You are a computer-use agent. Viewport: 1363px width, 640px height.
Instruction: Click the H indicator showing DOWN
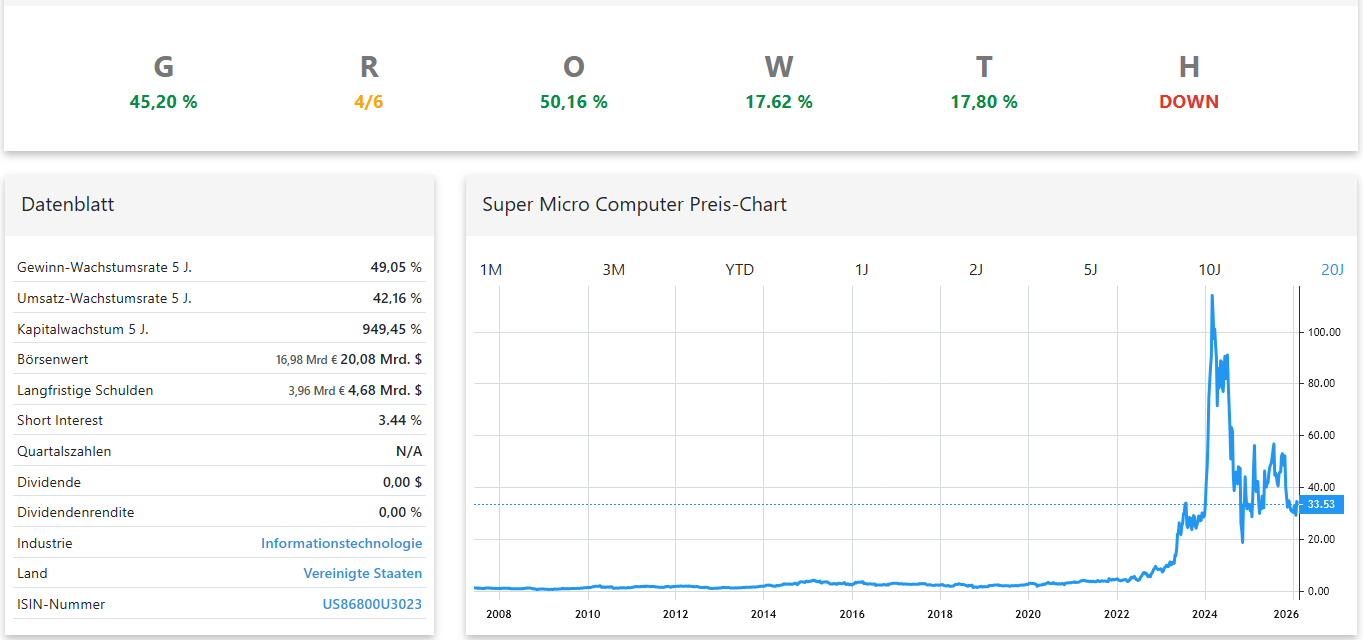tap(1188, 101)
